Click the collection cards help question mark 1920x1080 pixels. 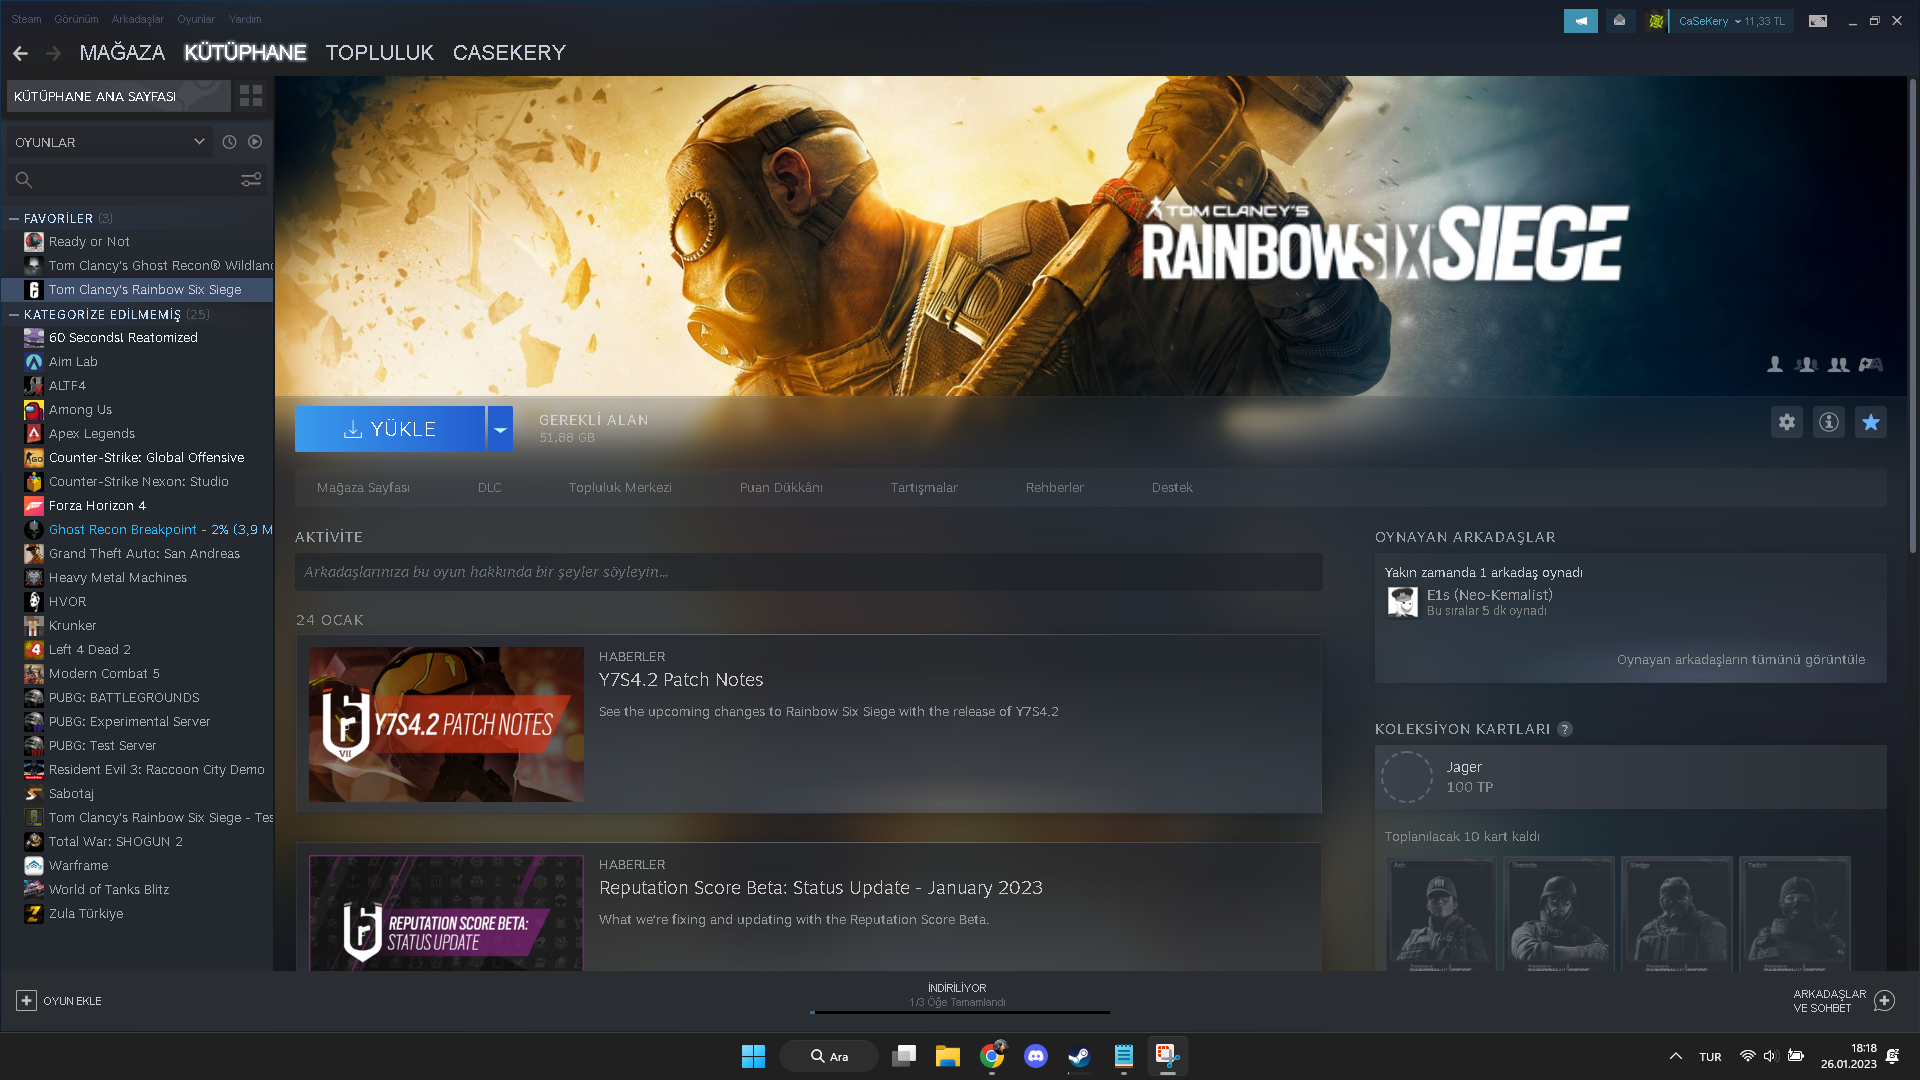tap(1565, 729)
